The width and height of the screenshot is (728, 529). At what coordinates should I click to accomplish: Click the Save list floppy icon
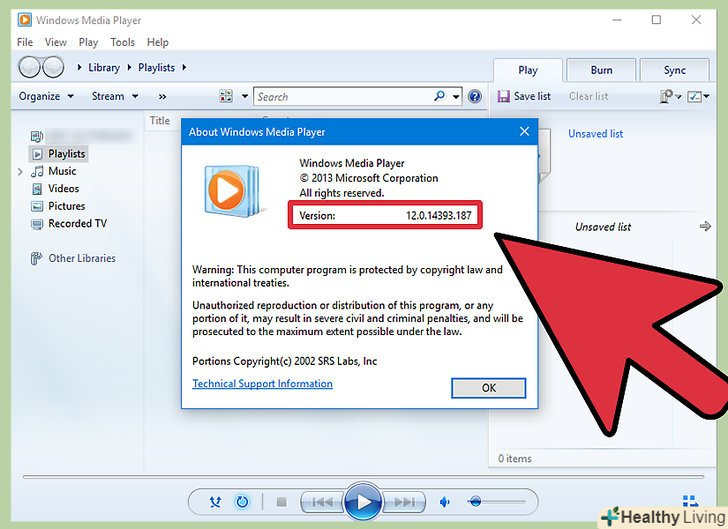pyautogui.click(x=503, y=96)
